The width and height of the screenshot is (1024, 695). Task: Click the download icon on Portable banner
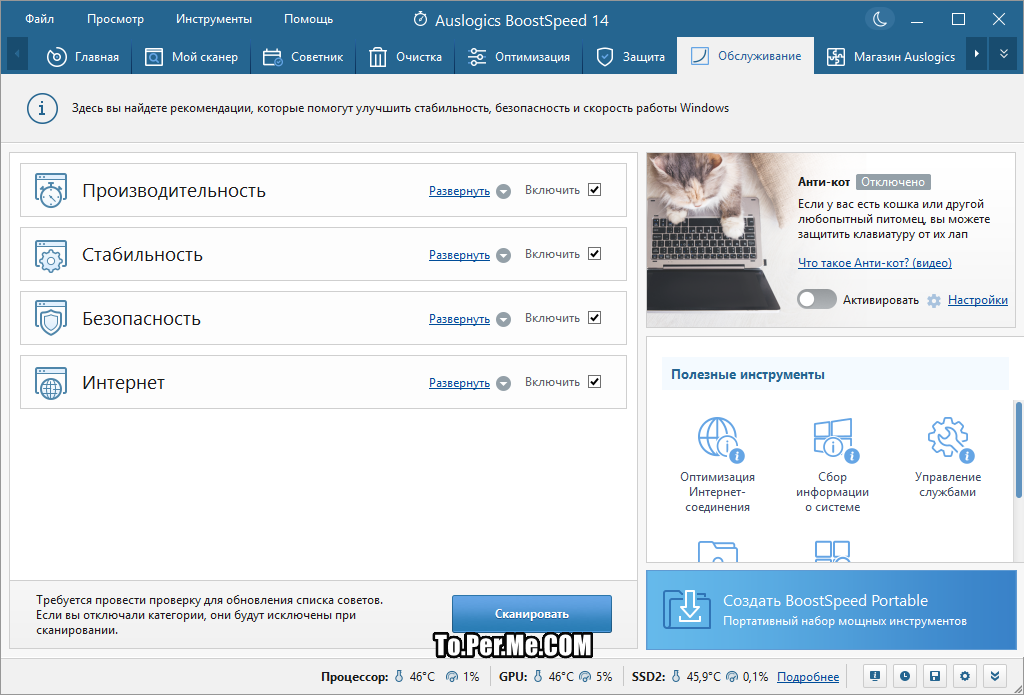coord(686,609)
